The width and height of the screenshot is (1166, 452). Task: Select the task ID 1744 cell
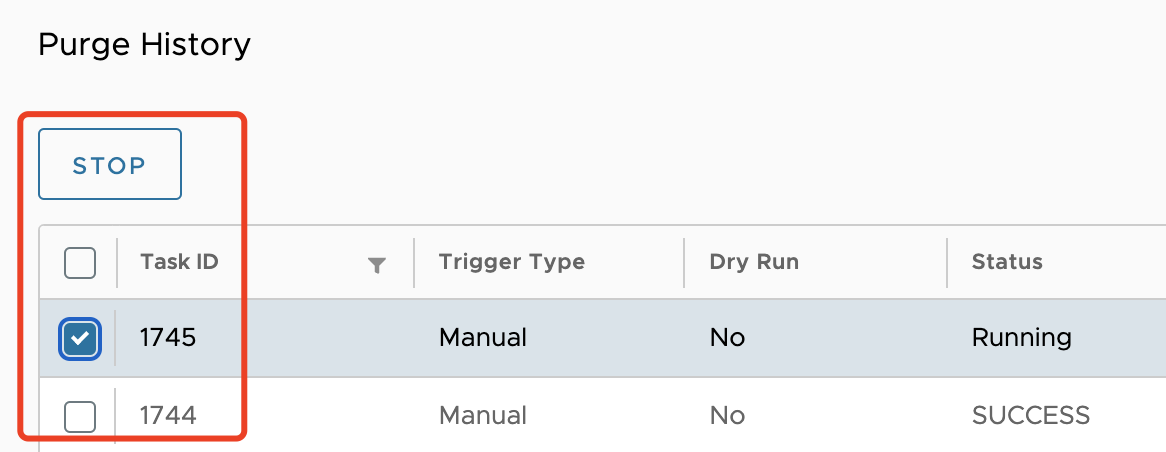pyautogui.click(x=168, y=415)
